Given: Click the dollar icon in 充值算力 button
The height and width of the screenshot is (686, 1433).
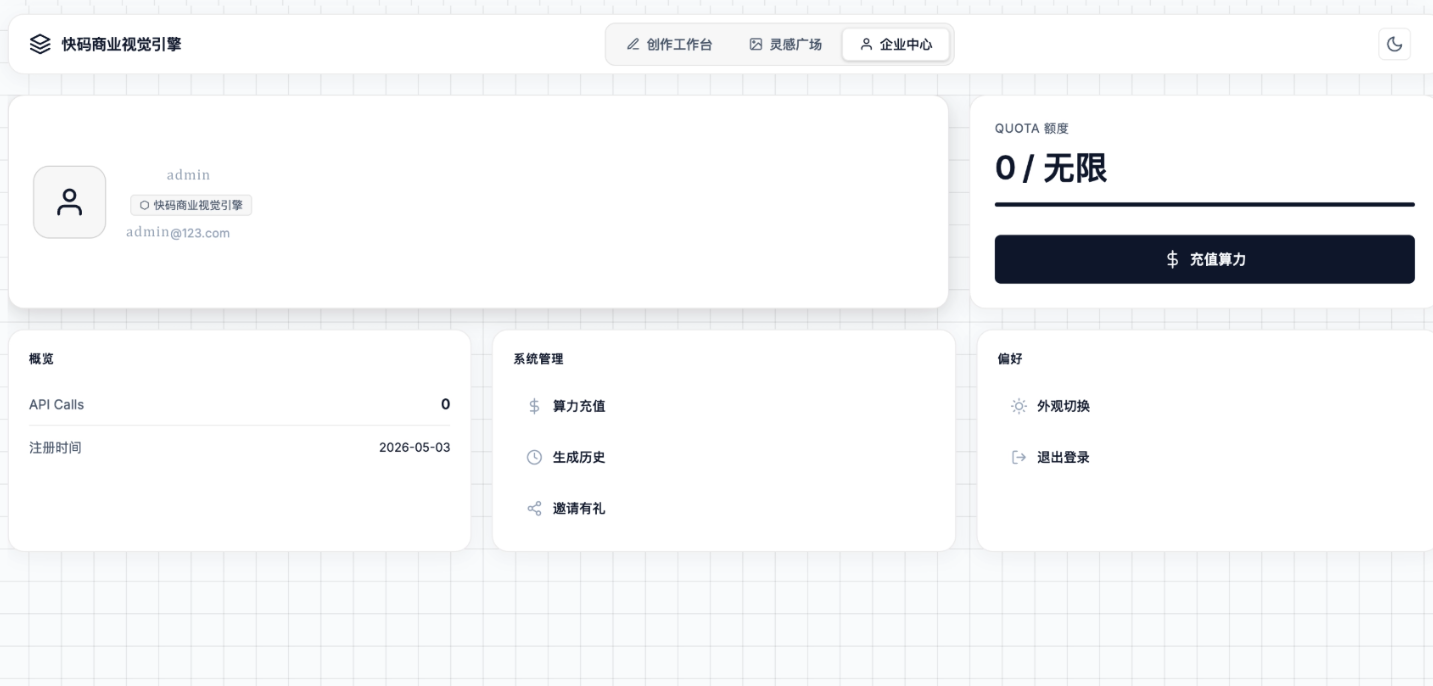Looking at the screenshot, I should click(1173, 259).
